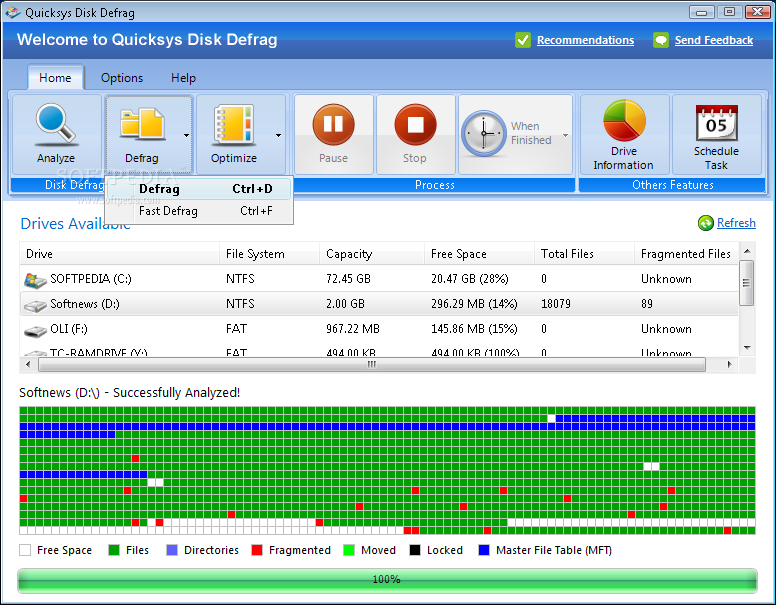
Task: Click the Analyze magnifier icon
Action: (x=55, y=123)
